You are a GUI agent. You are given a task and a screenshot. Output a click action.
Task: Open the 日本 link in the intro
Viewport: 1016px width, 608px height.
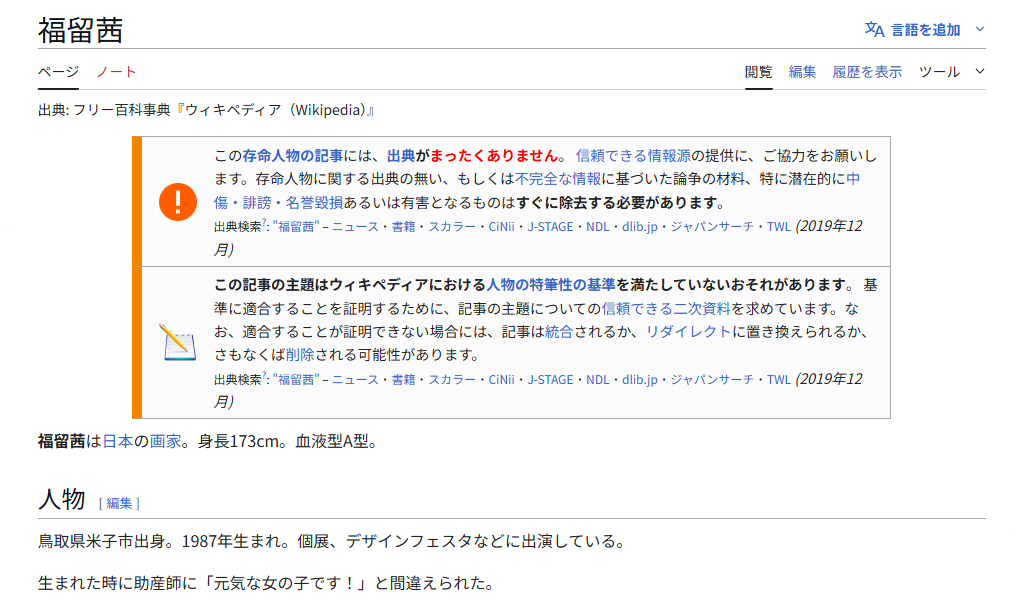tap(118, 441)
